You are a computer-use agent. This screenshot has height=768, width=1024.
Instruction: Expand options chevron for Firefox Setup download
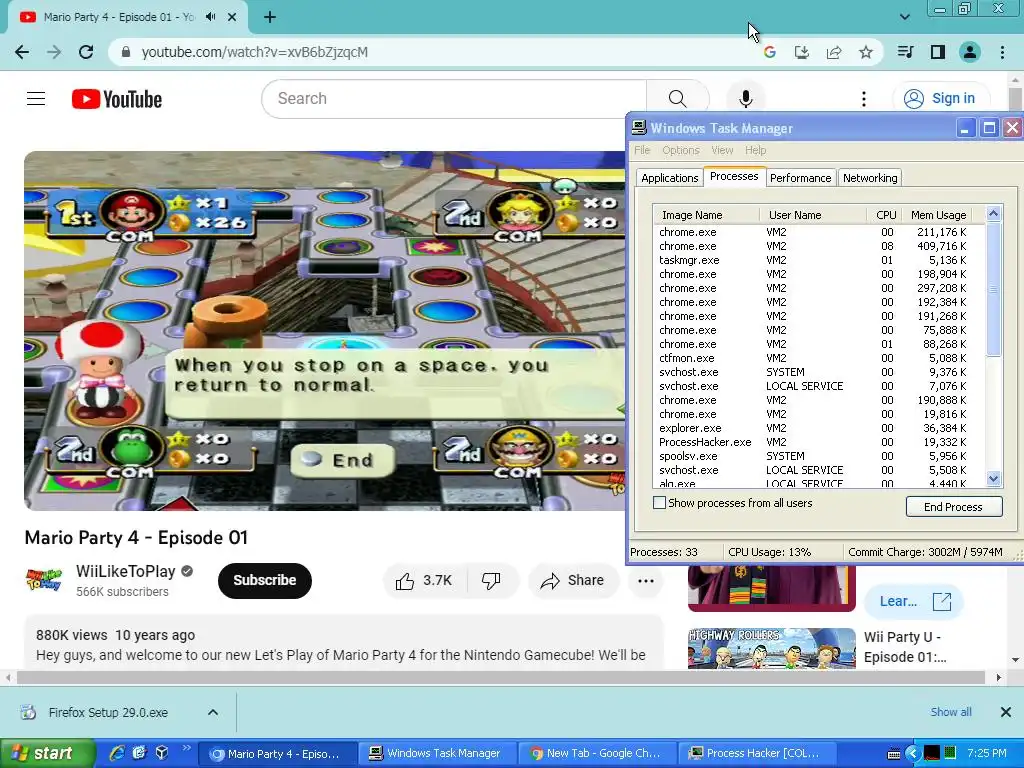[213, 712]
